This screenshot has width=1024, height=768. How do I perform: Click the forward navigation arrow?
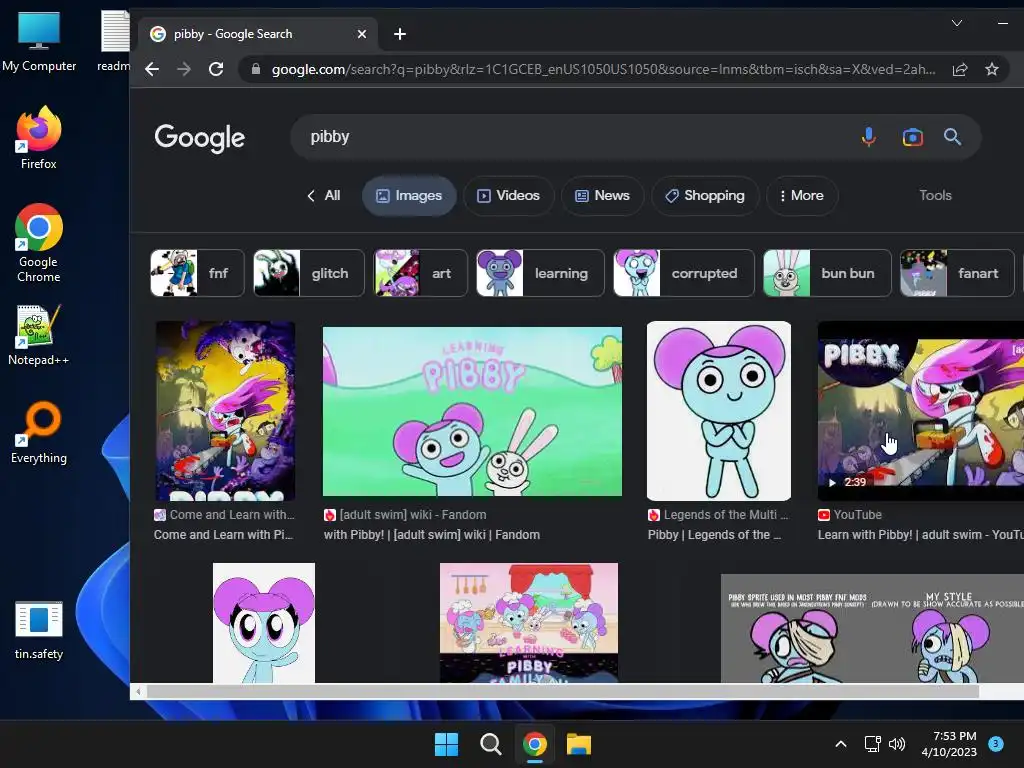184,69
